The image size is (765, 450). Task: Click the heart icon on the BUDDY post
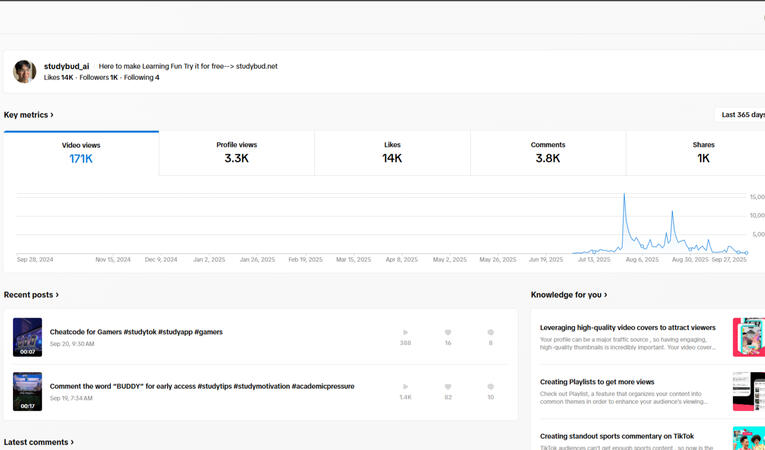448,386
